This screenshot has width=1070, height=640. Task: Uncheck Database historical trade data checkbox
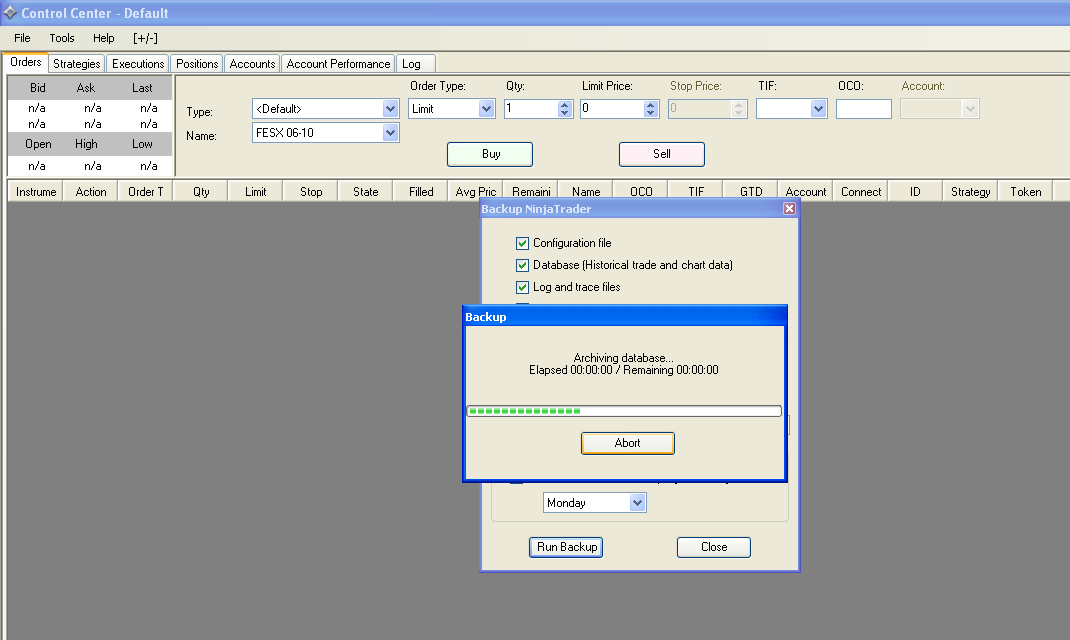pyautogui.click(x=522, y=265)
